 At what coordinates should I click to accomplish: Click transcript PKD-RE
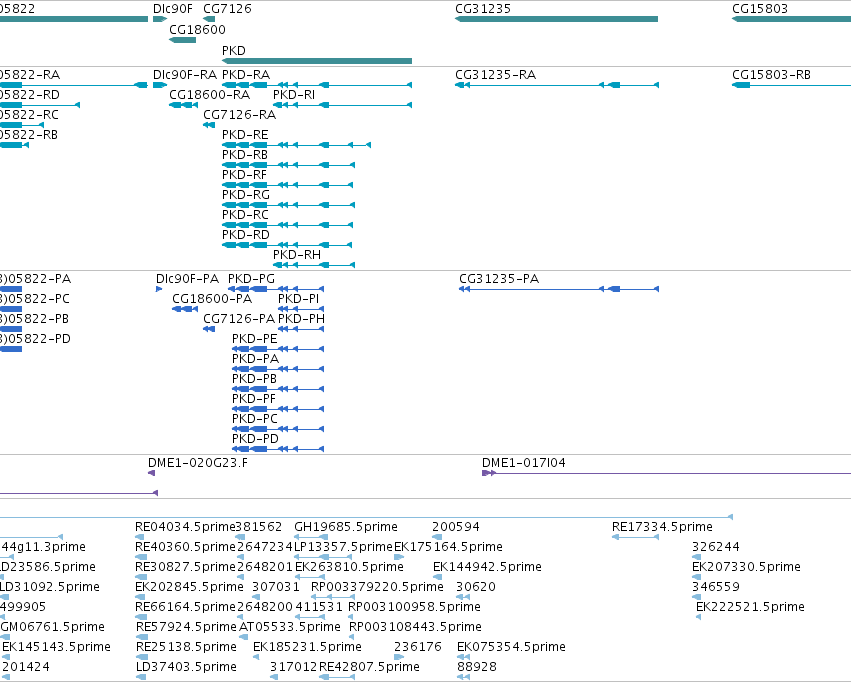[296, 145]
